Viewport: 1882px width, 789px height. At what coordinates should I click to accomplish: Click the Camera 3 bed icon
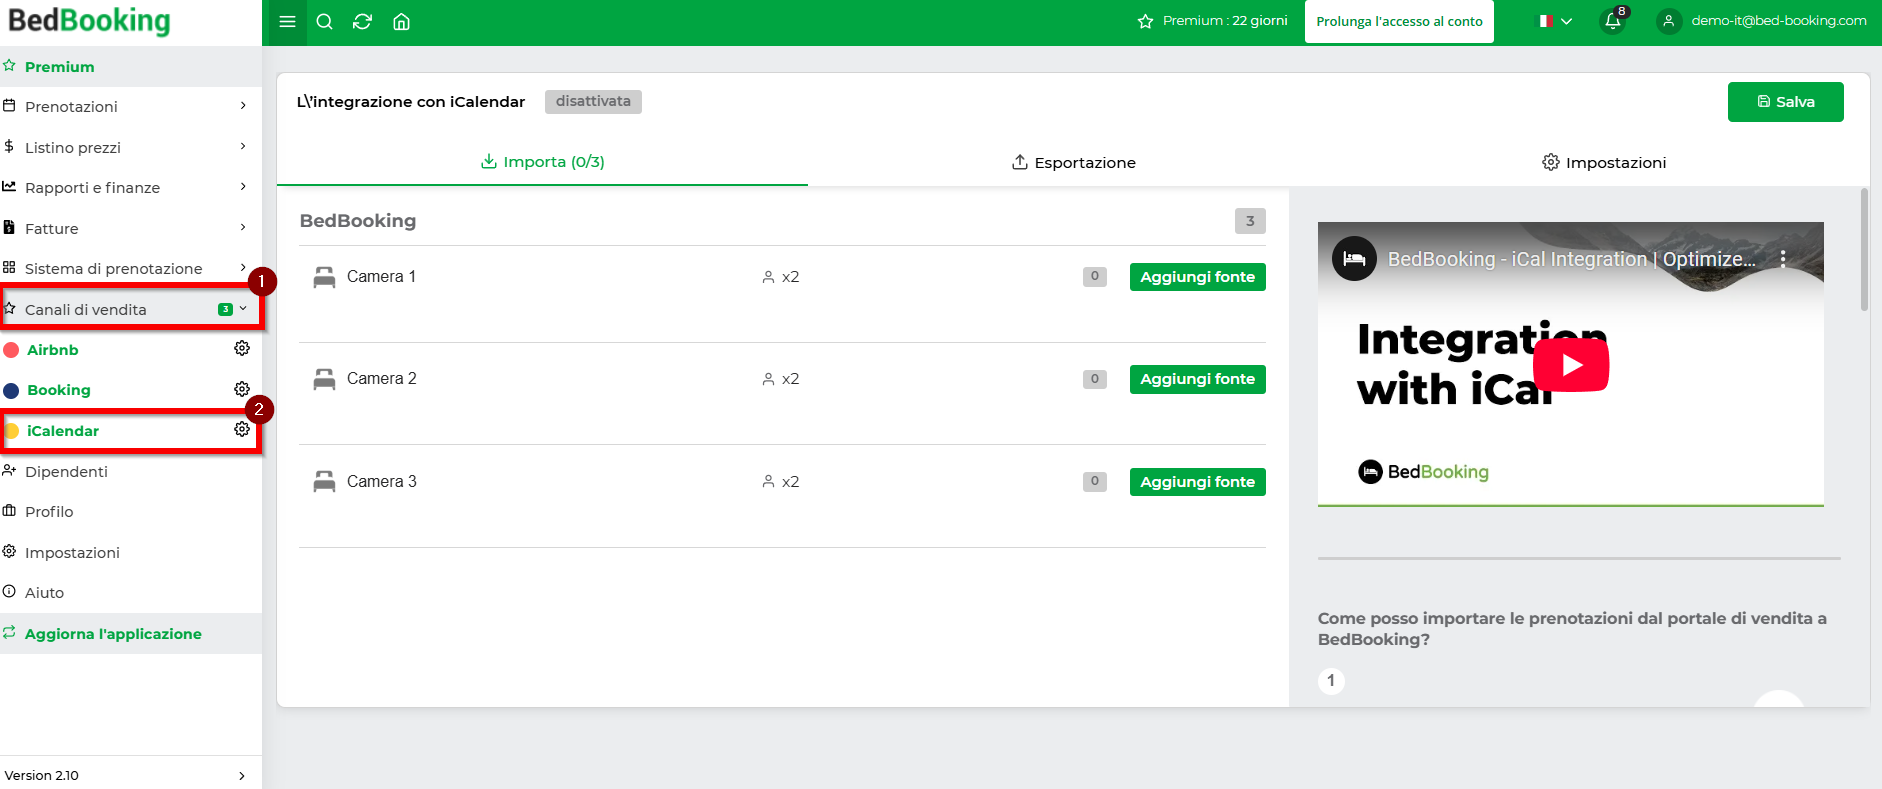324,482
